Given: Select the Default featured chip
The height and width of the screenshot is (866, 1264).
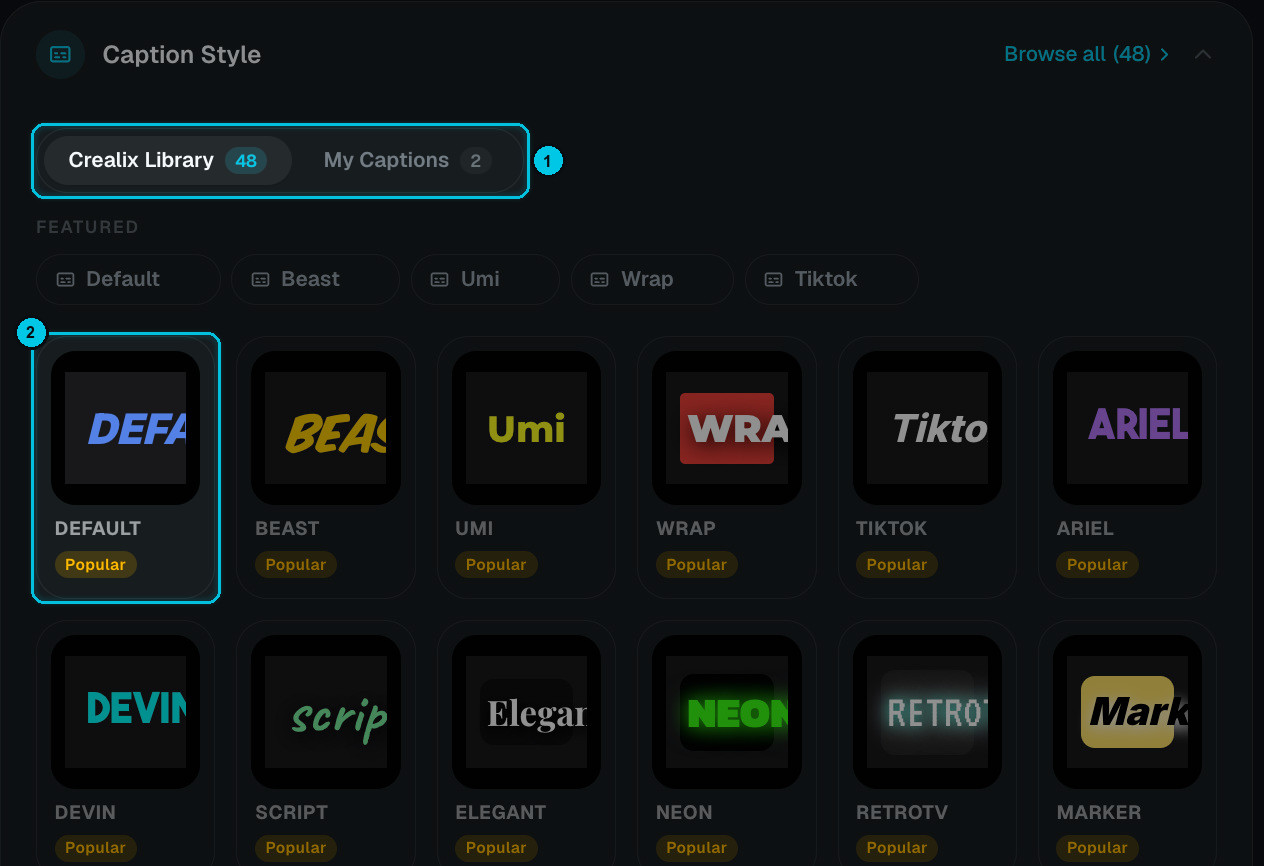Looking at the screenshot, I should [x=128, y=279].
